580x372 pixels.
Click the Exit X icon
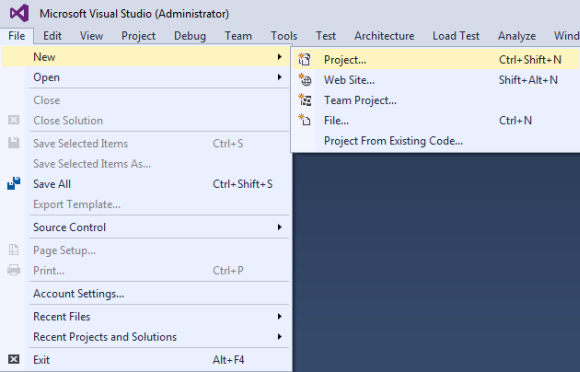click(14, 359)
